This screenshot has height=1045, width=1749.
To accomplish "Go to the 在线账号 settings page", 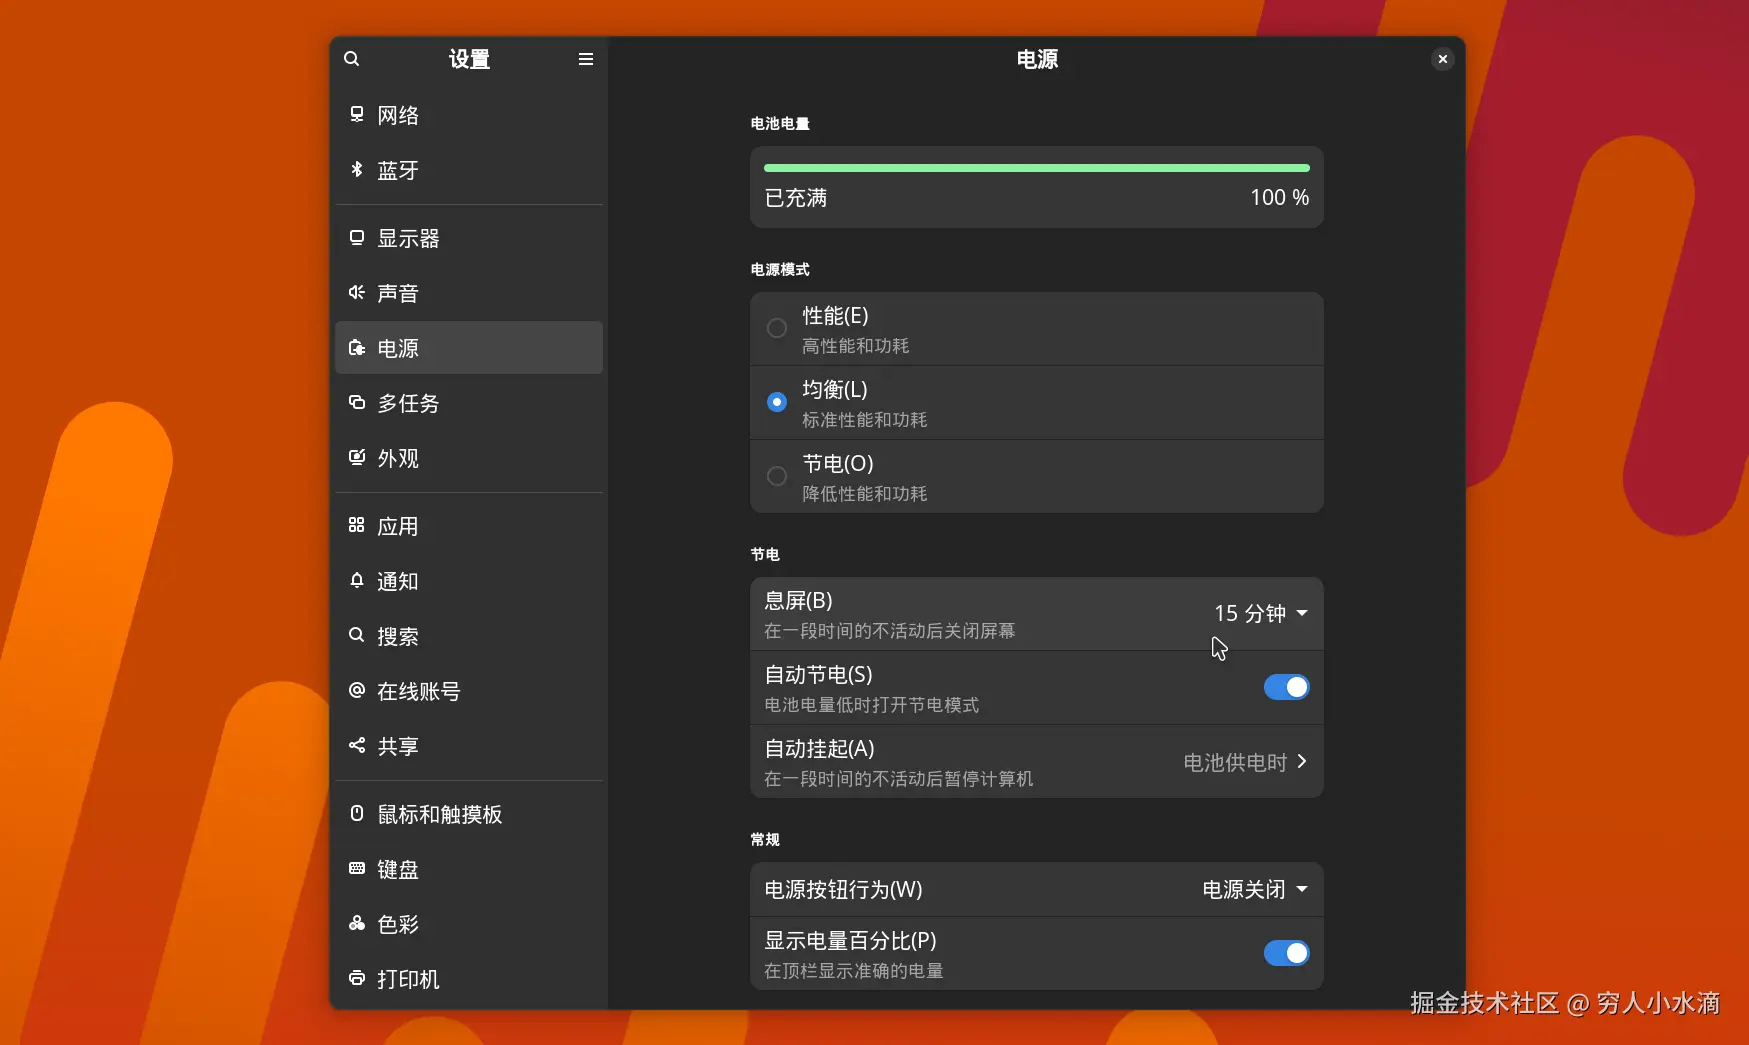I will tap(469, 691).
